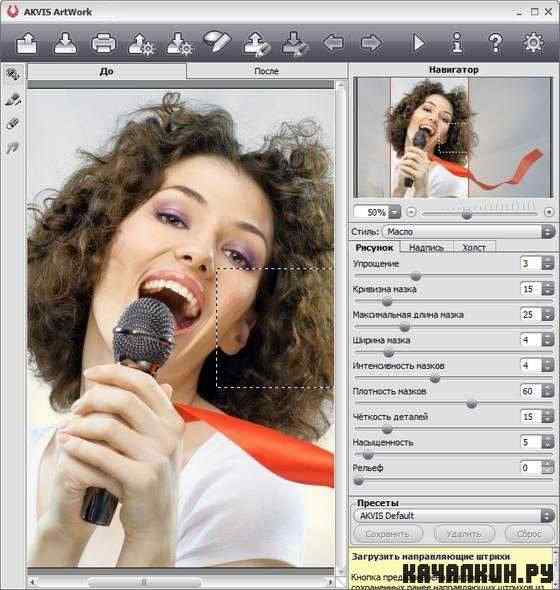Click the run play arrow icon
Screen dimensions: 560x590
(x=418, y=43)
